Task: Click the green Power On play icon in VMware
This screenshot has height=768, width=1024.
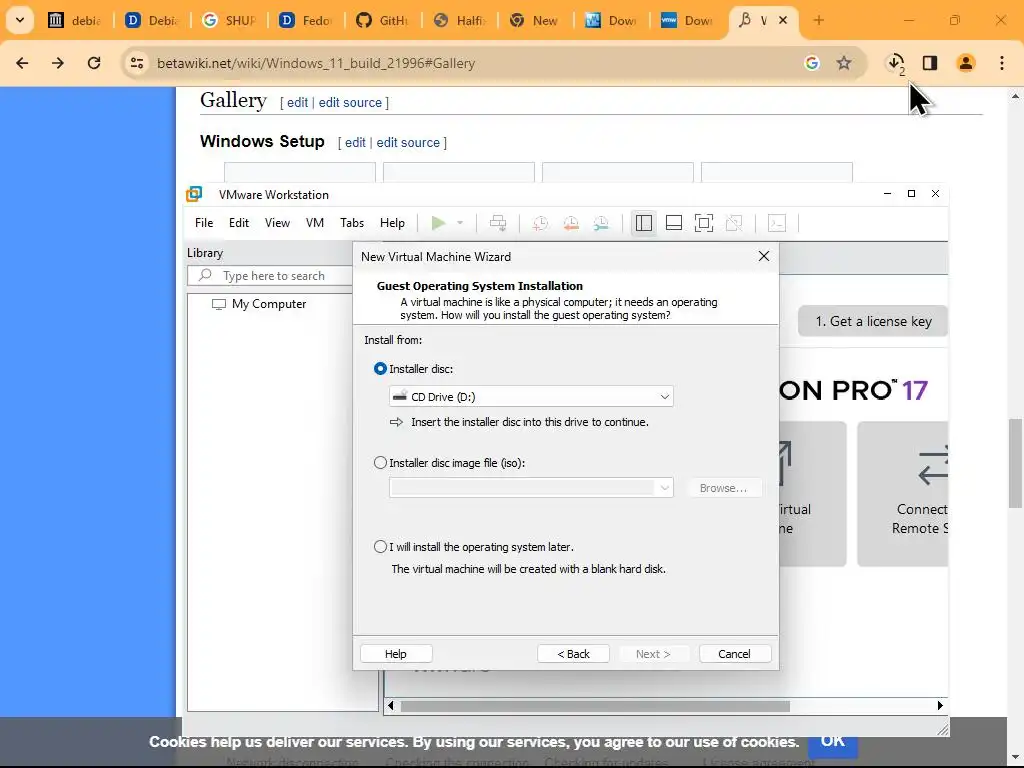Action: click(438, 223)
